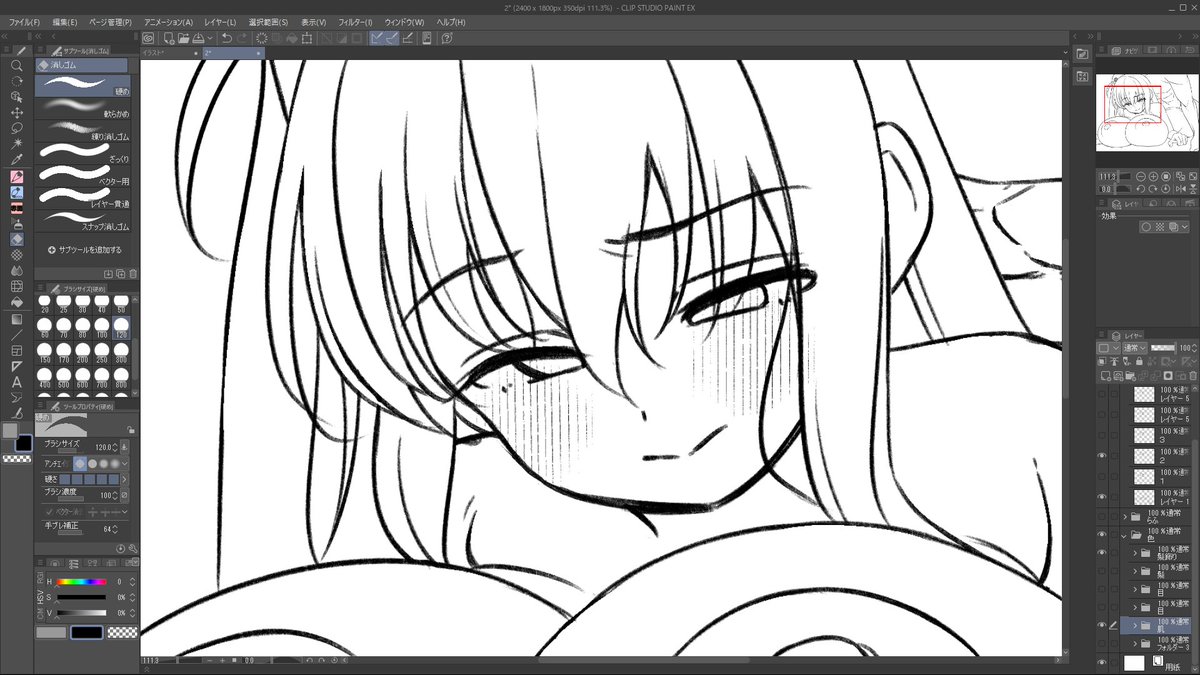Viewport: 1200px width, 675px height.
Task: Click the Open file folder toolbar icon
Action: click(x=184, y=38)
